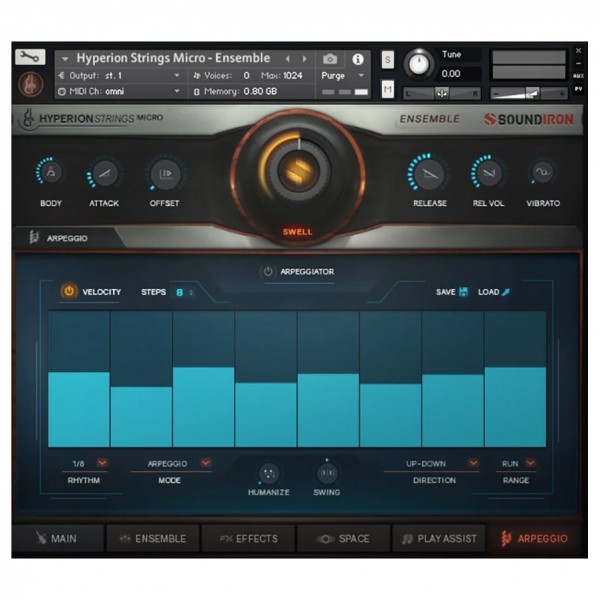Click the Steps value 8
The height and width of the screenshot is (600, 600).
pos(179,293)
